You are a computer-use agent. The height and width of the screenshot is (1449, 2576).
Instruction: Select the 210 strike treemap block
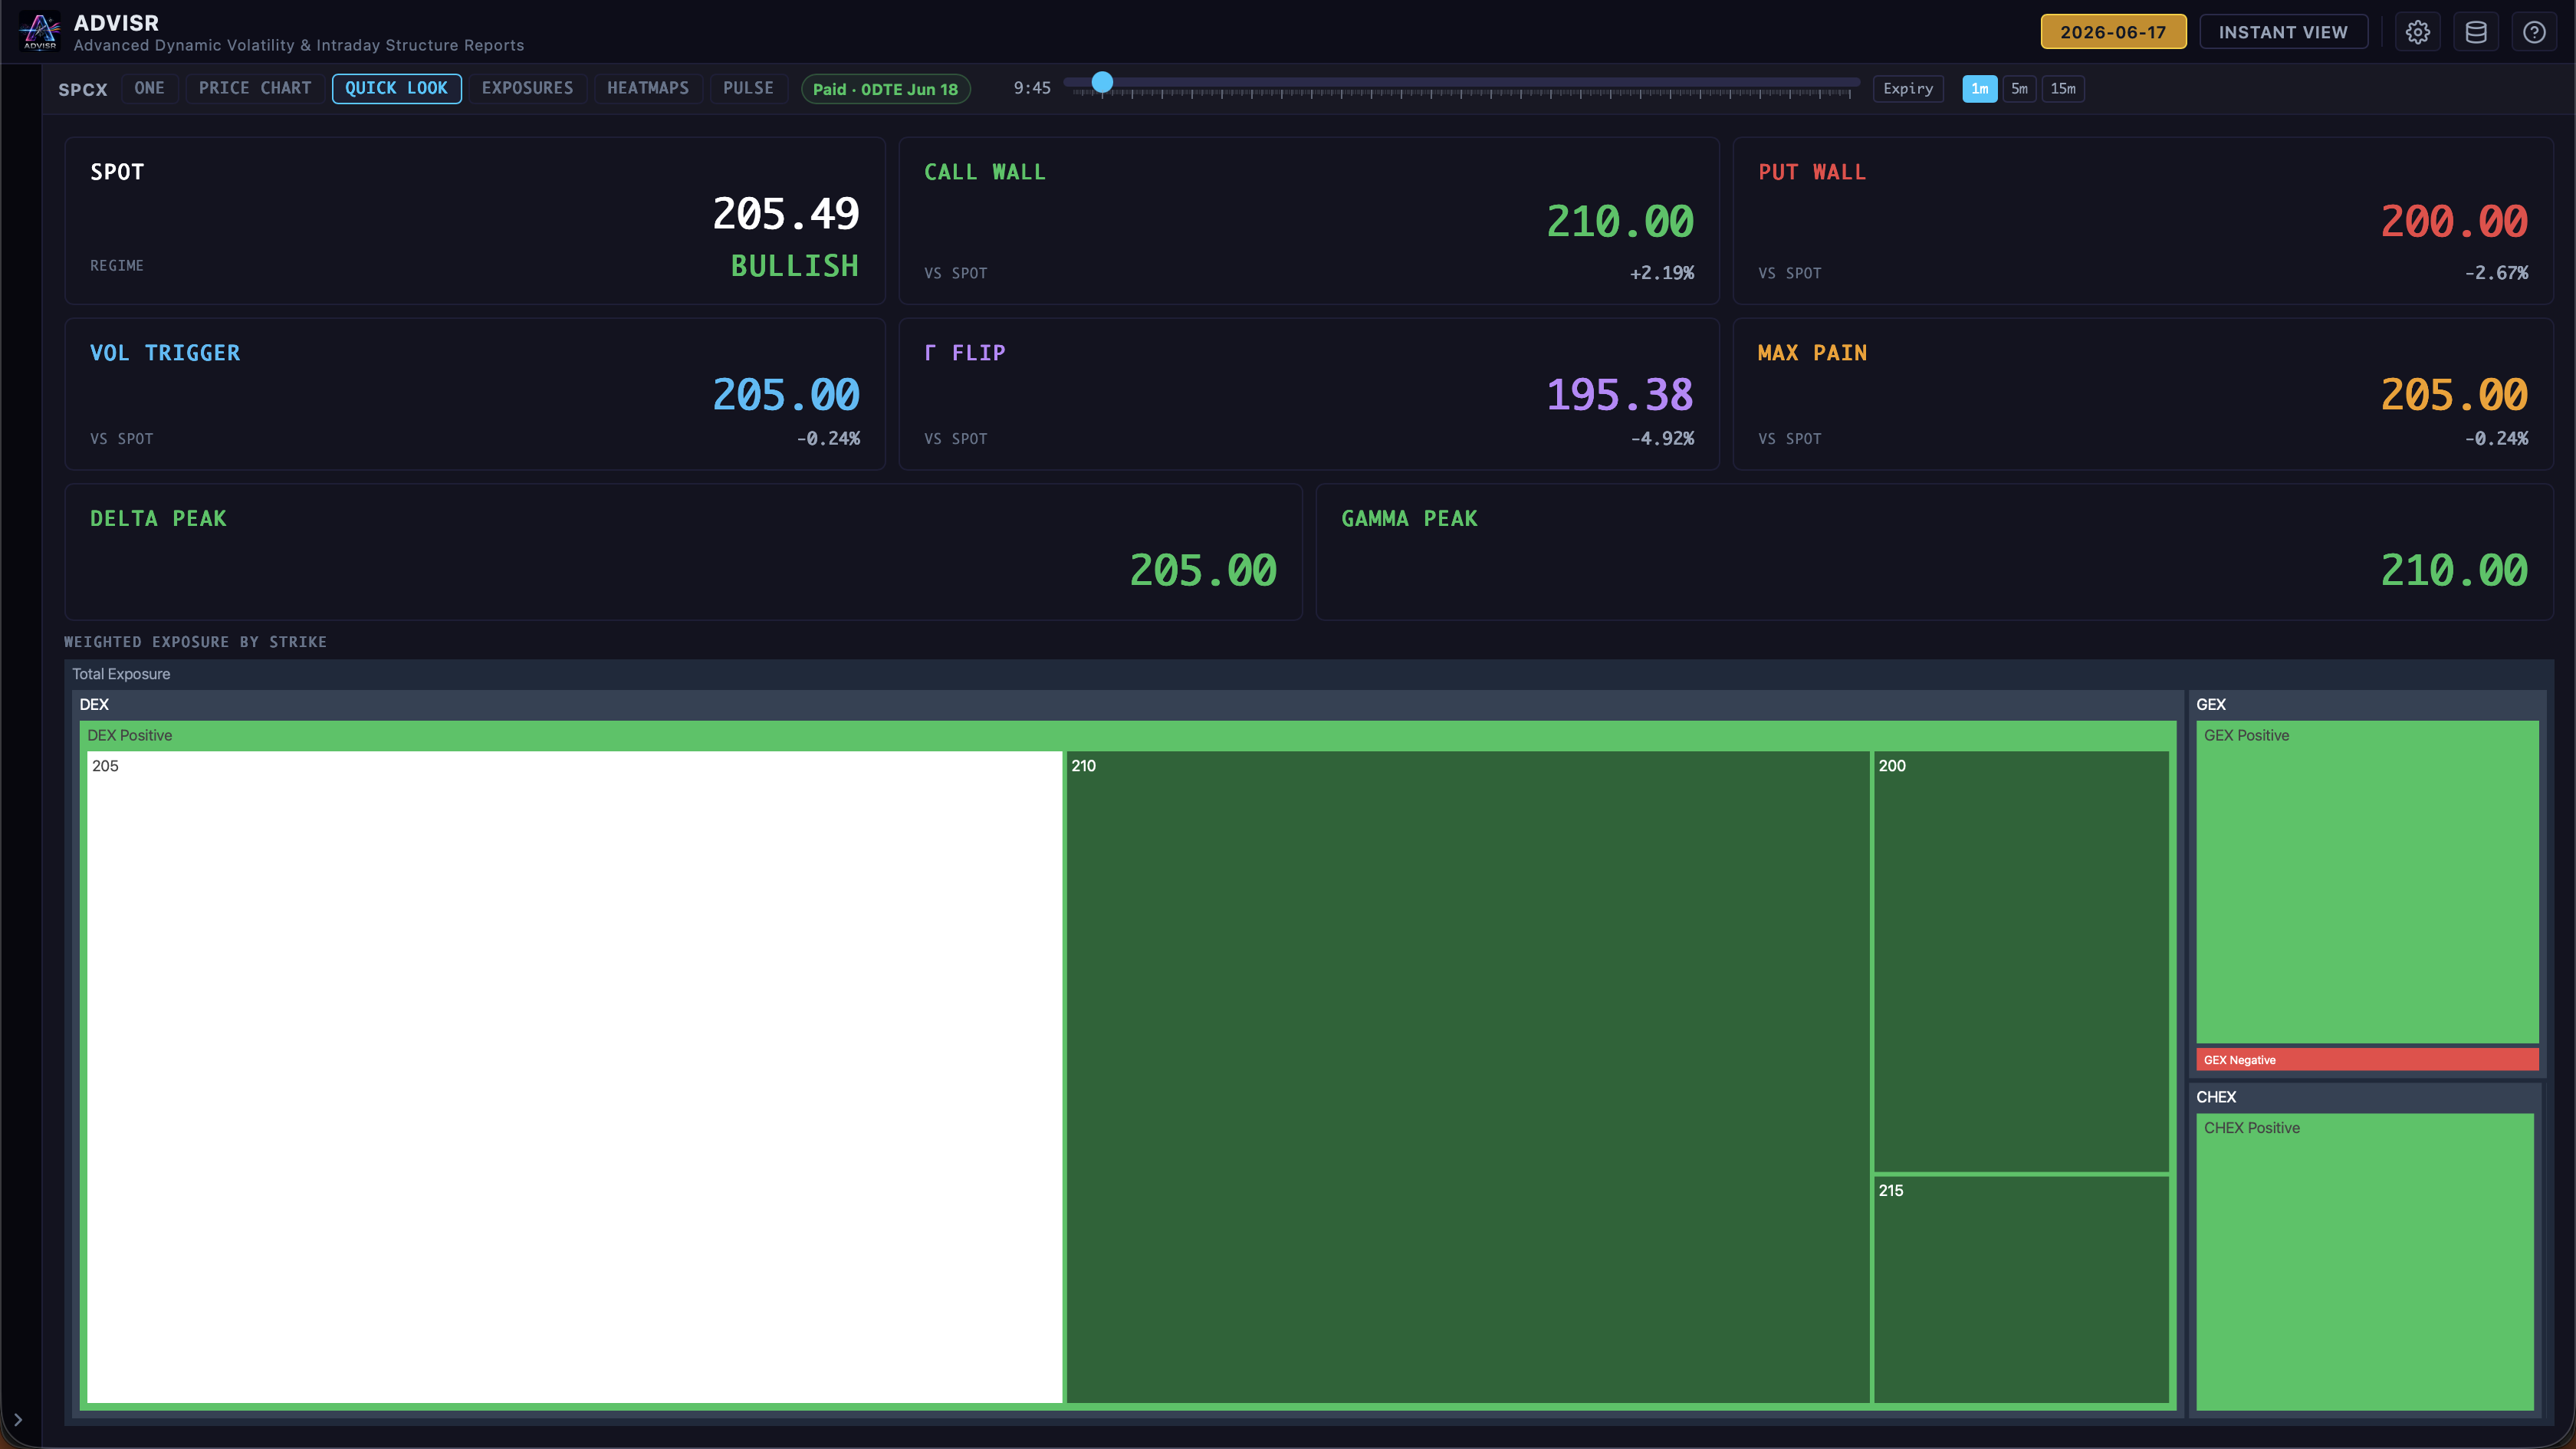(1468, 1077)
